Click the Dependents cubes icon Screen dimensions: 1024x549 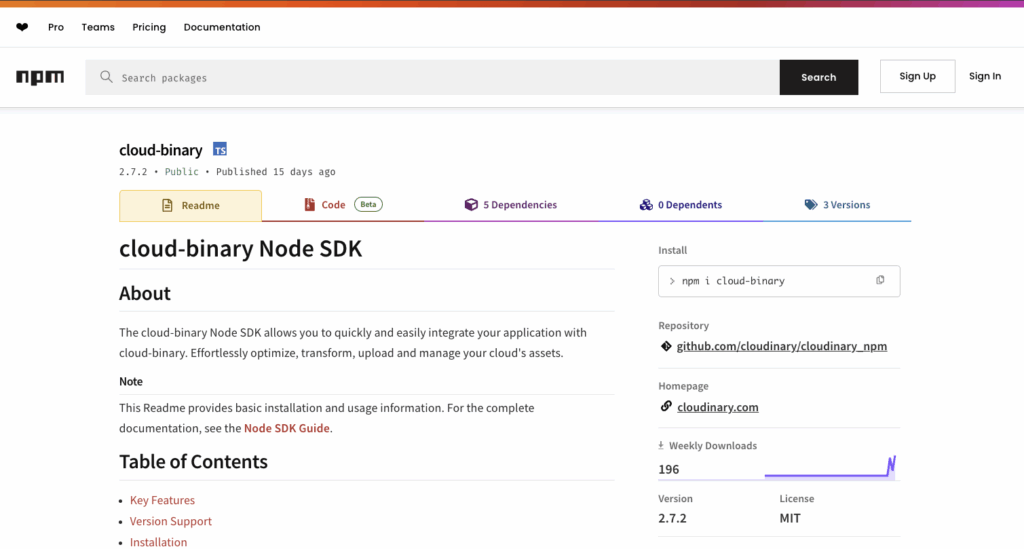coord(646,204)
